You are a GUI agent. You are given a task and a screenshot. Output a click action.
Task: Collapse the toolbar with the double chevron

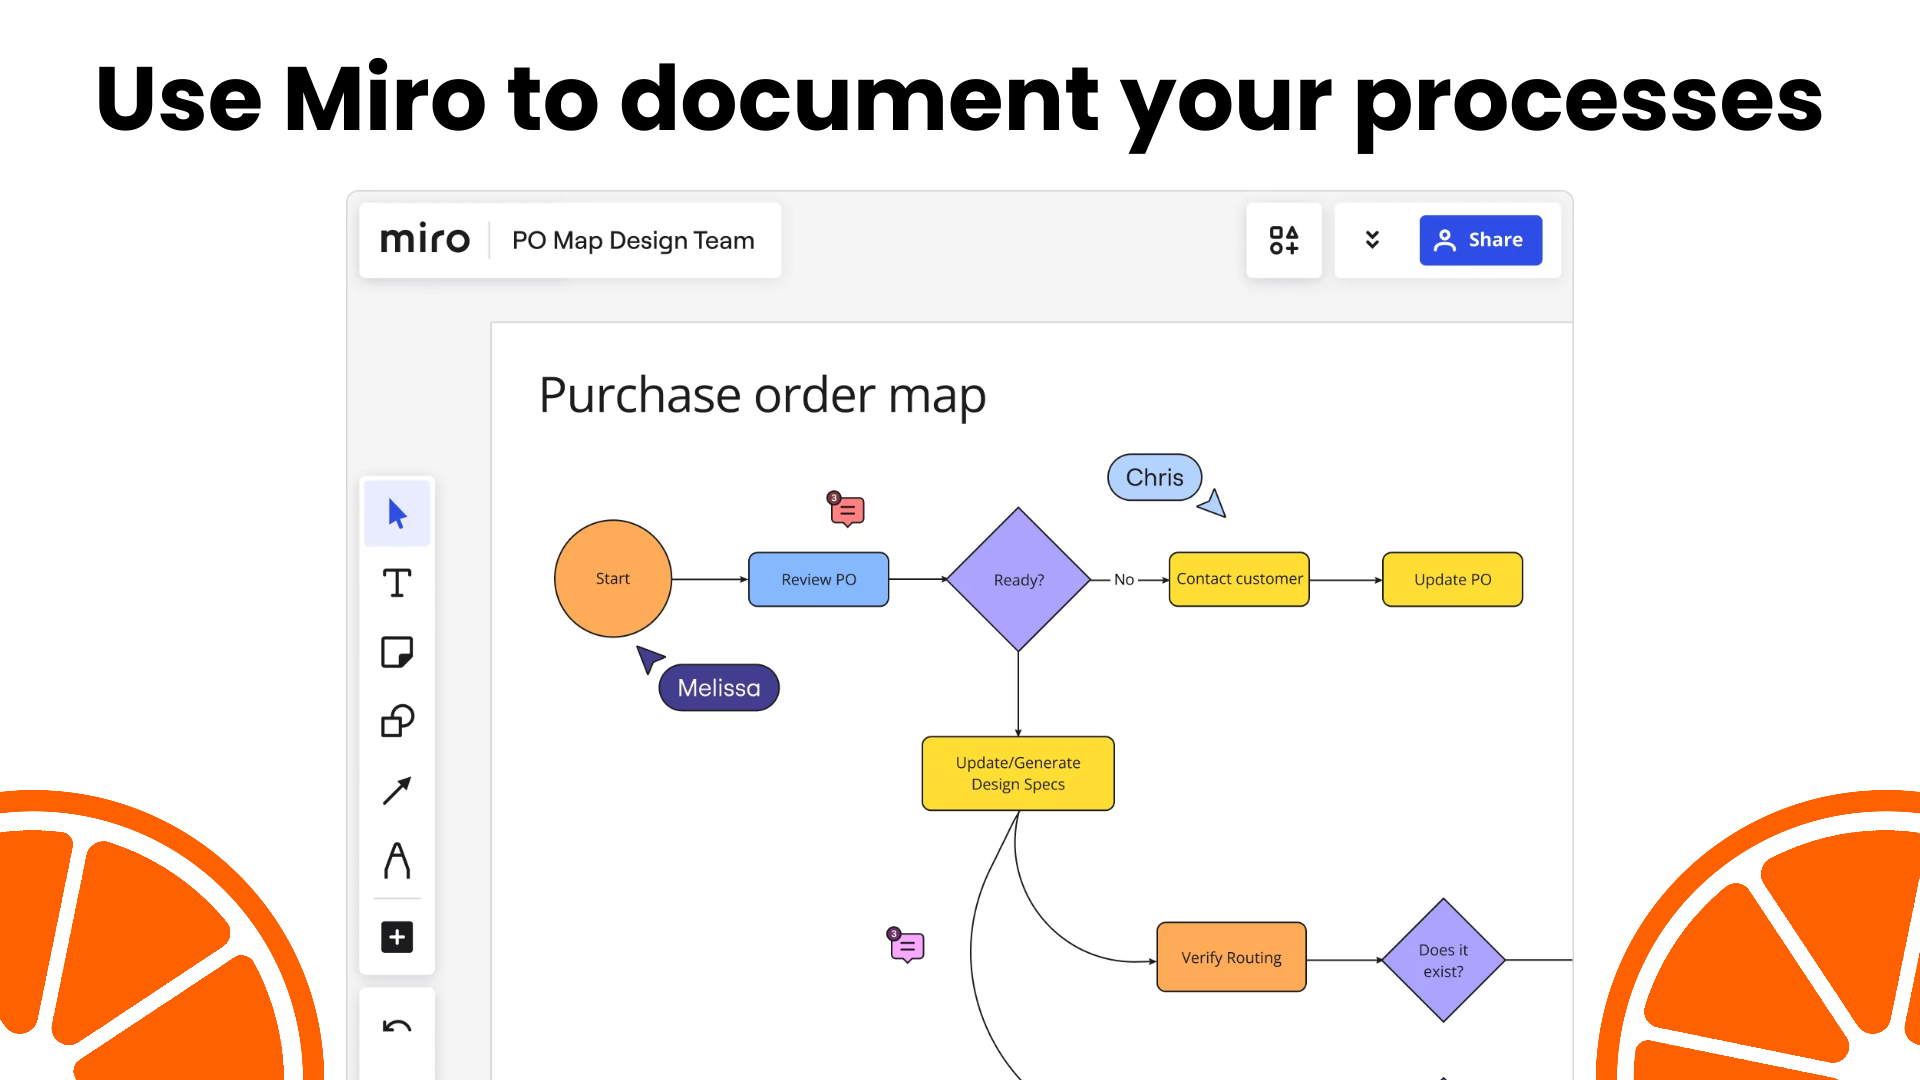(x=1372, y=240)
